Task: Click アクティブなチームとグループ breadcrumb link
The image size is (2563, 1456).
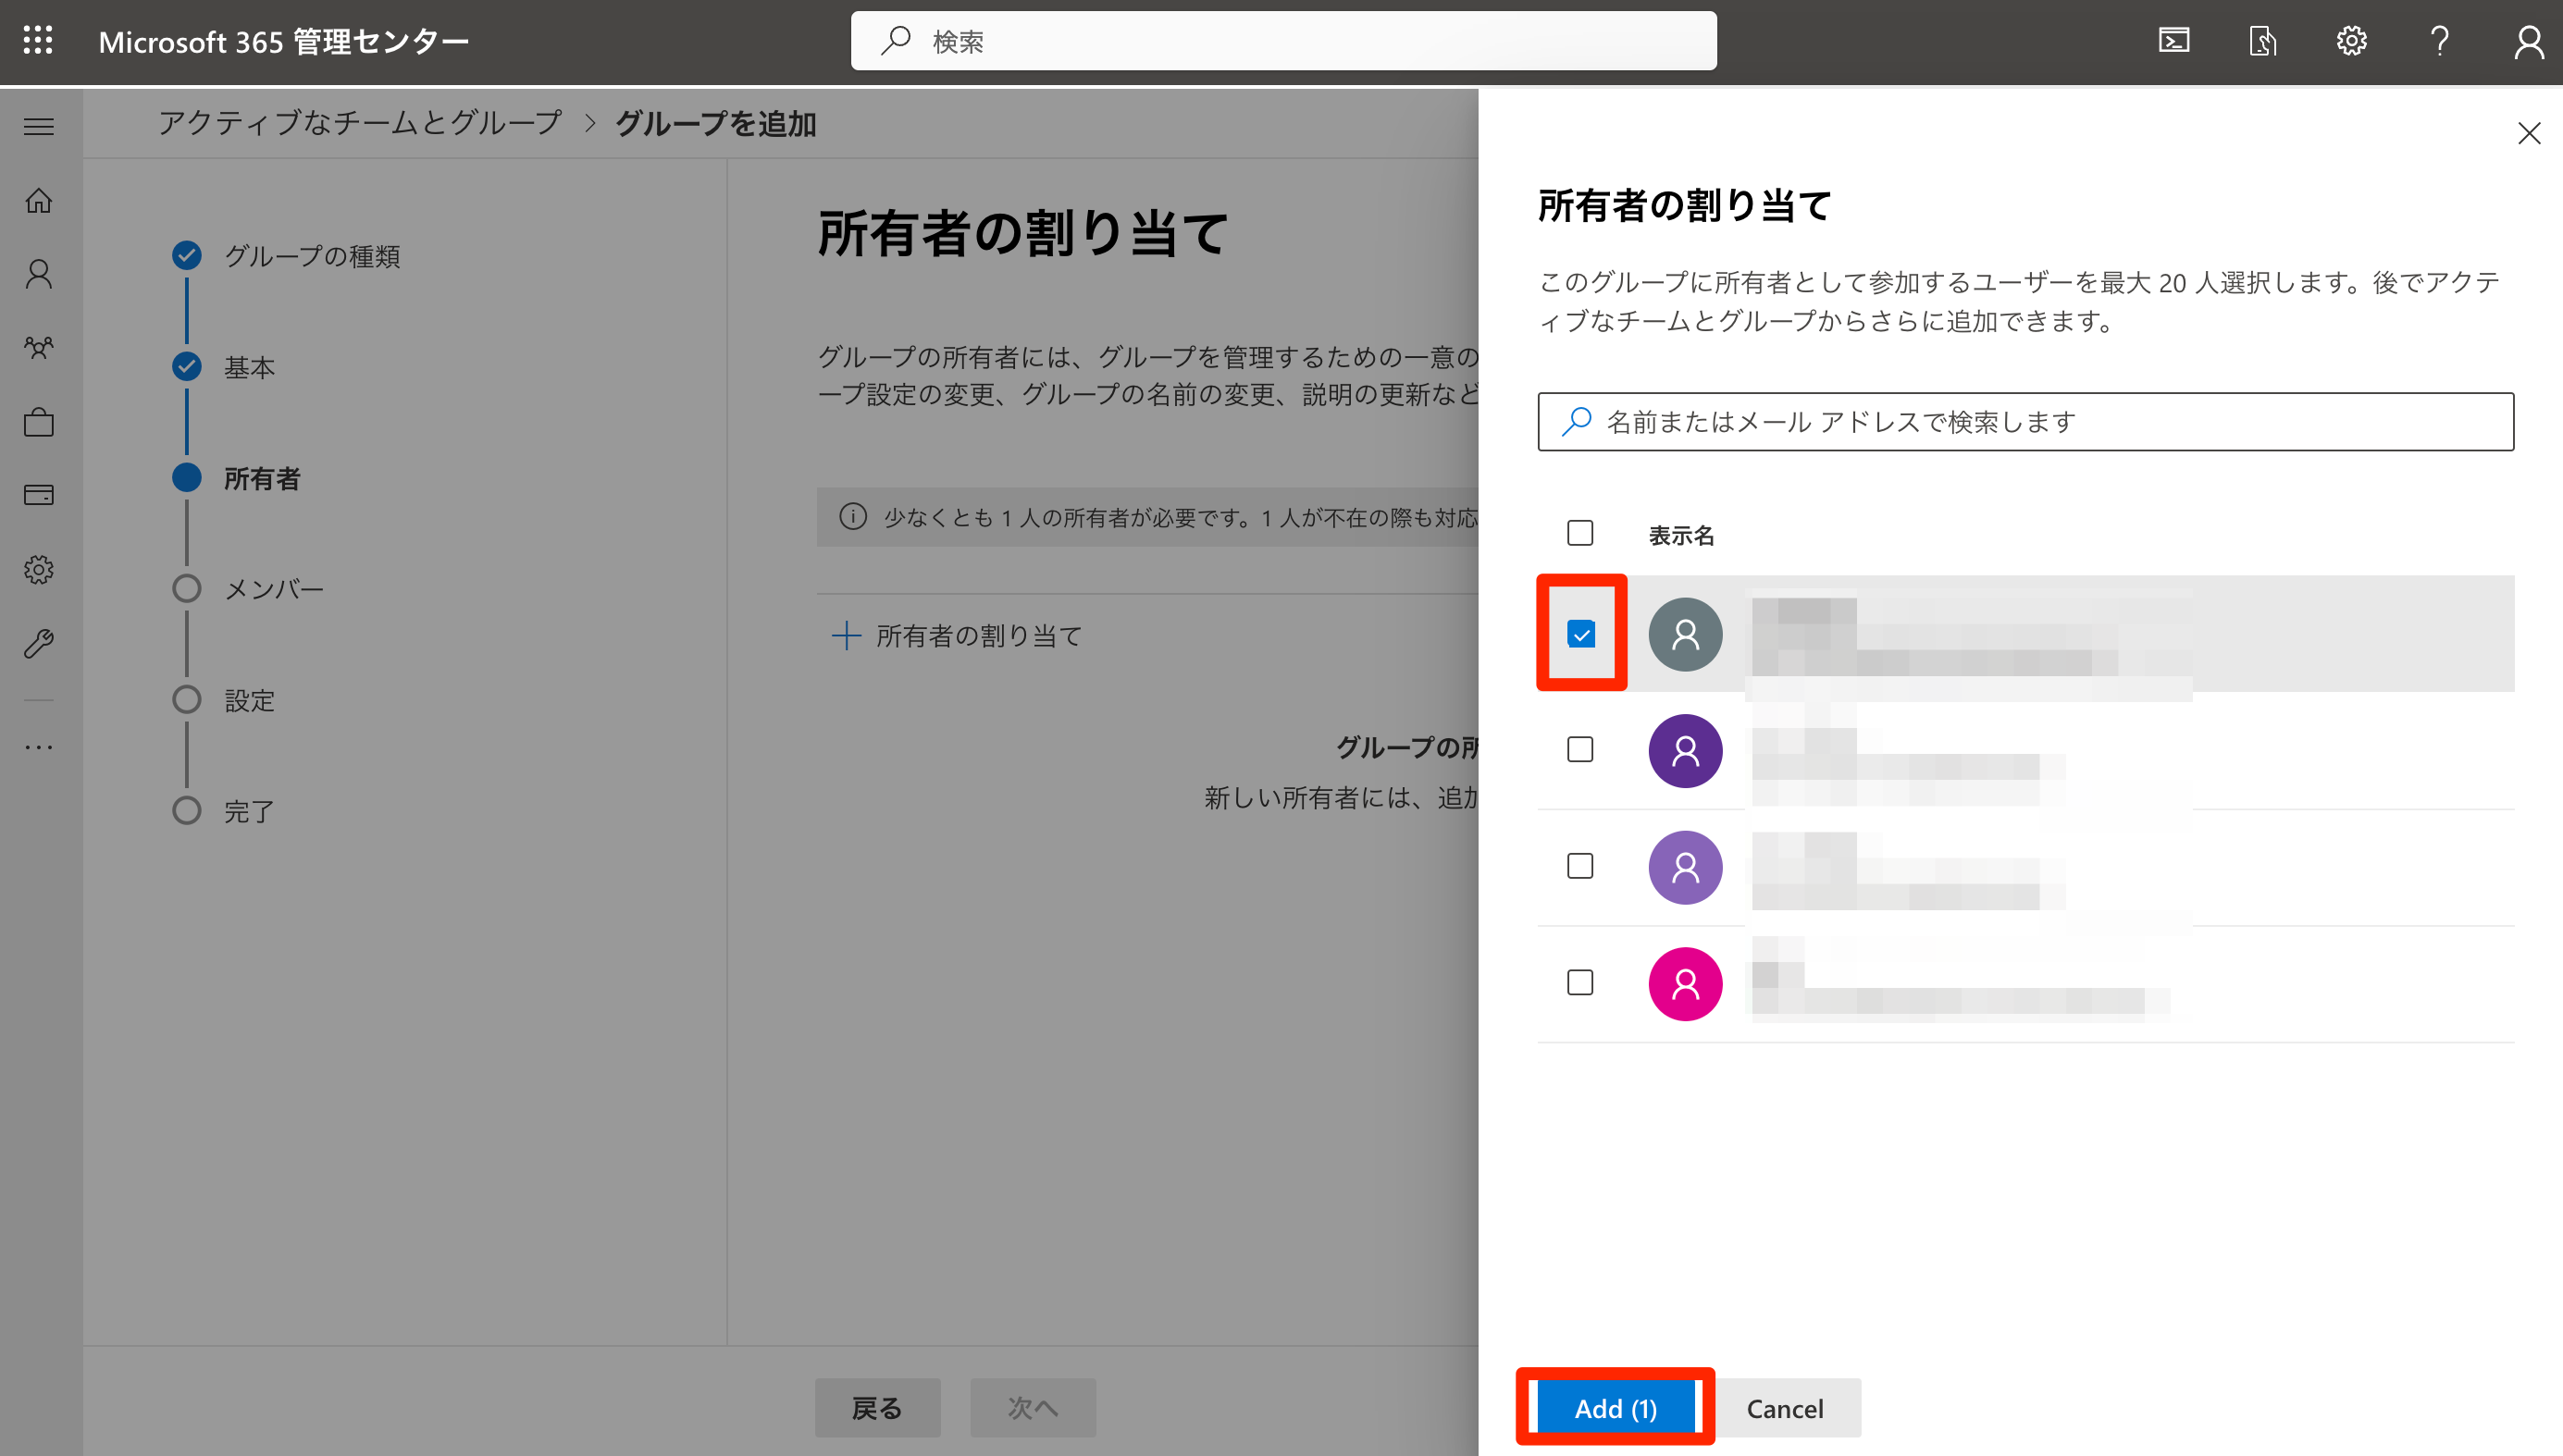Action: tap(360, 123)
